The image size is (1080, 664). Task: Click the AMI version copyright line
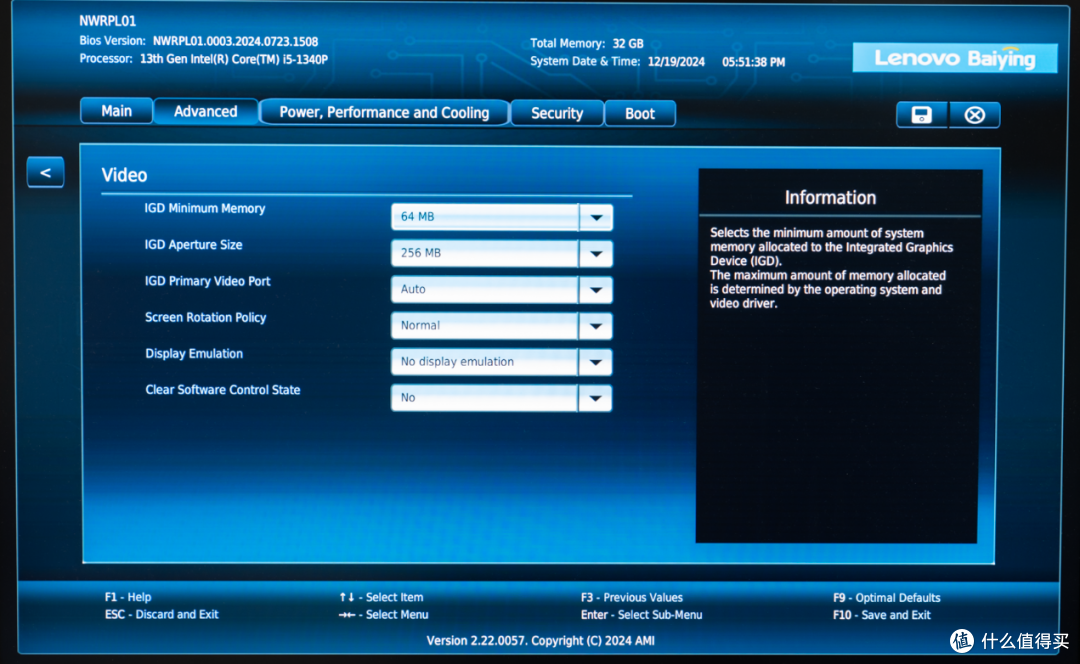541,641
